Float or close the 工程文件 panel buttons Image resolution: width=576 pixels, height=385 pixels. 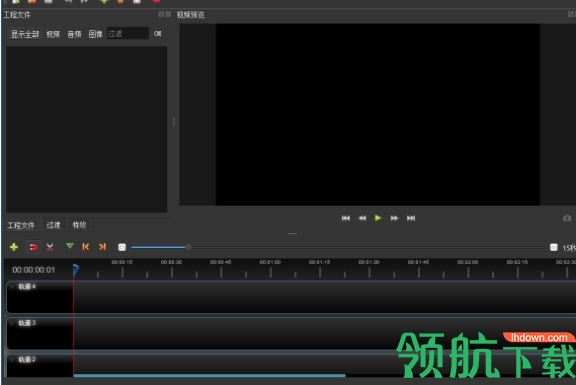(165, 14)
